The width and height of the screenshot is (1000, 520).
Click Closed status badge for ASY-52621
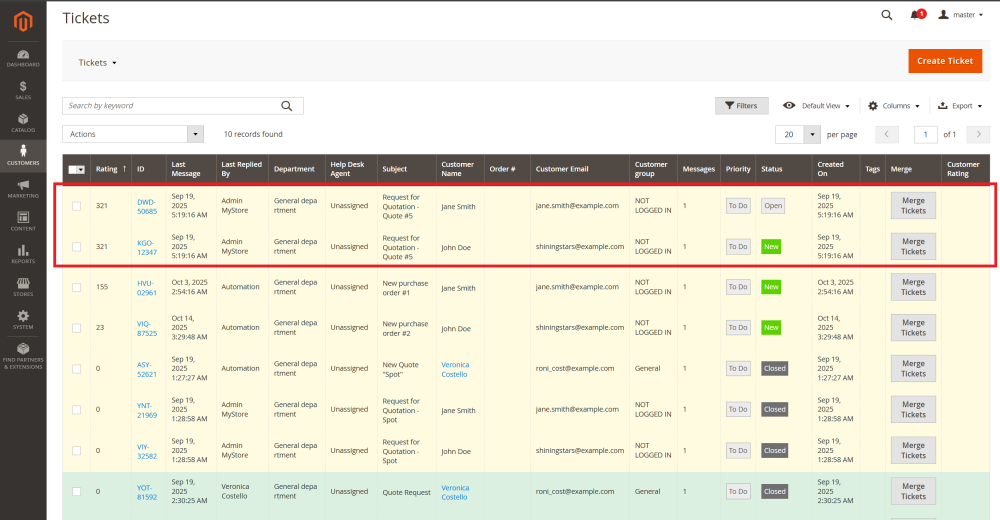click(775, 369)
